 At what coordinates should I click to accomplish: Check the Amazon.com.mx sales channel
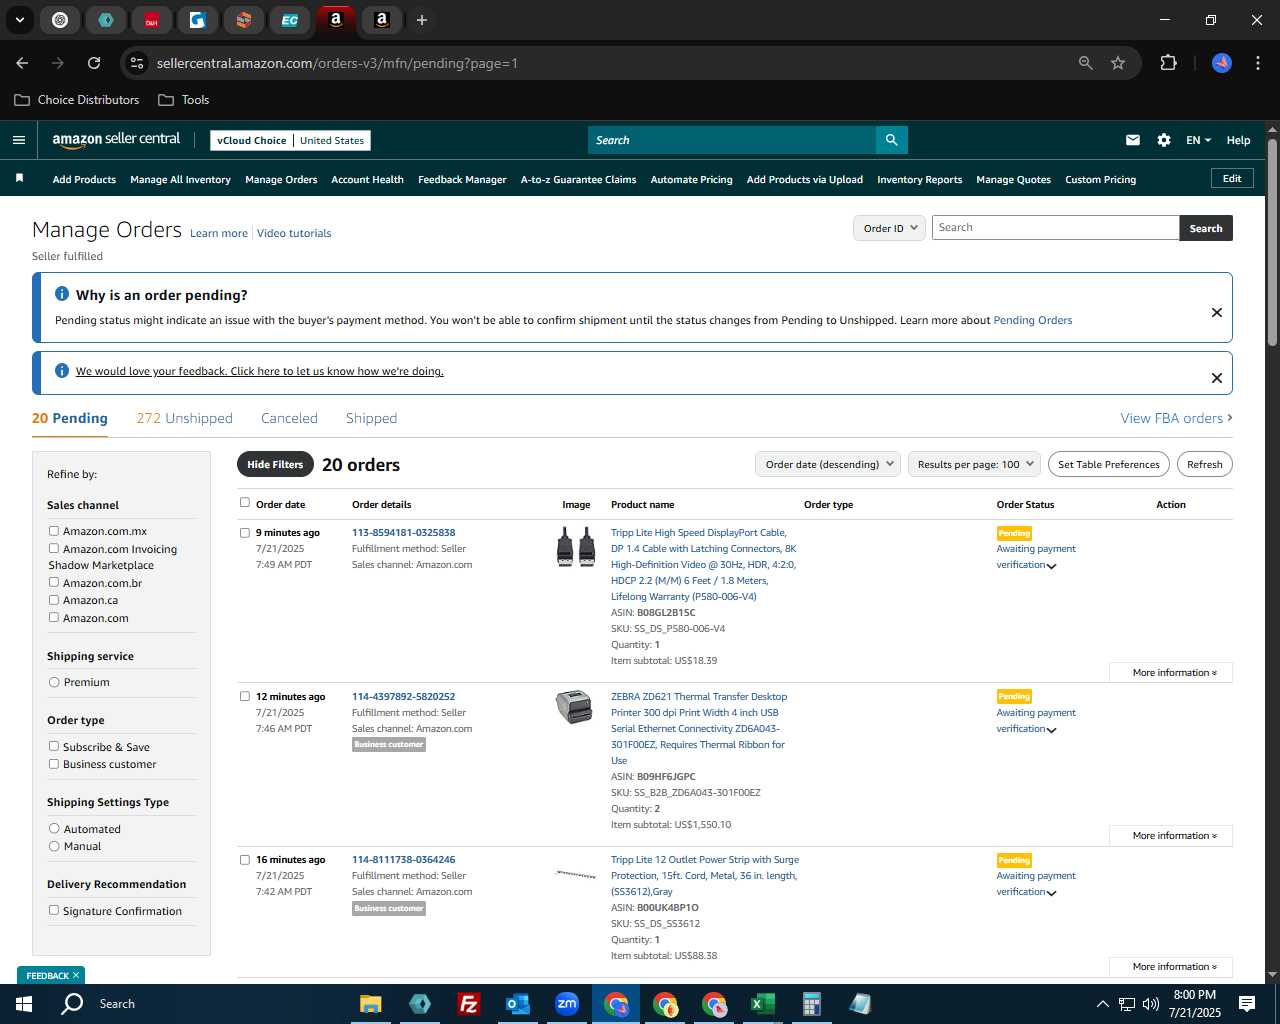[54, 531]
